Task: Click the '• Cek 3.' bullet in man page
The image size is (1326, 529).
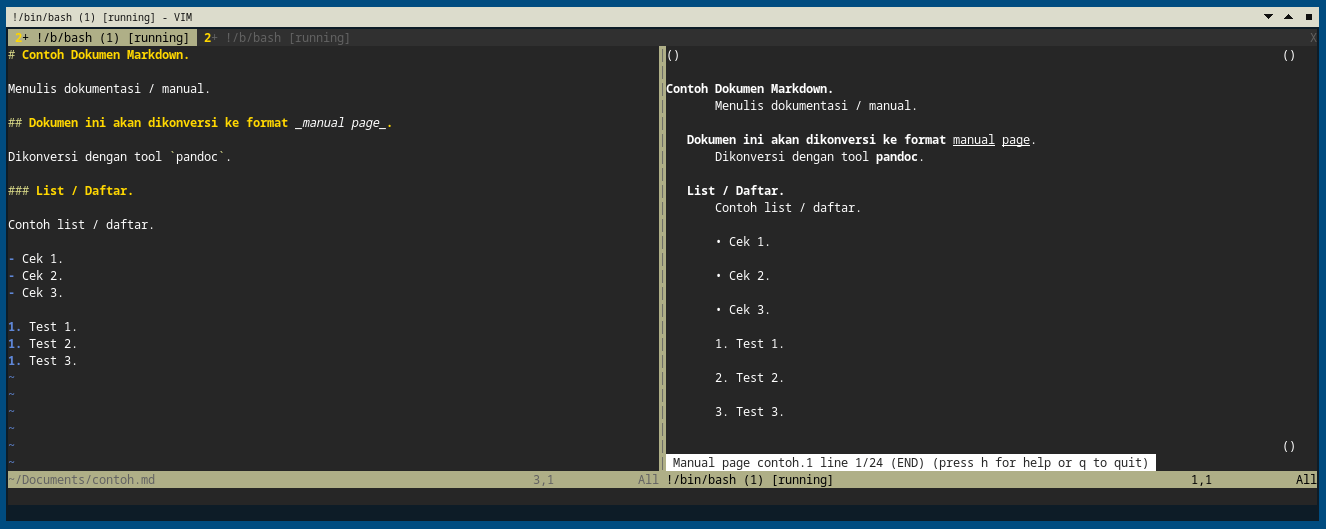Action: pos(743,310)
